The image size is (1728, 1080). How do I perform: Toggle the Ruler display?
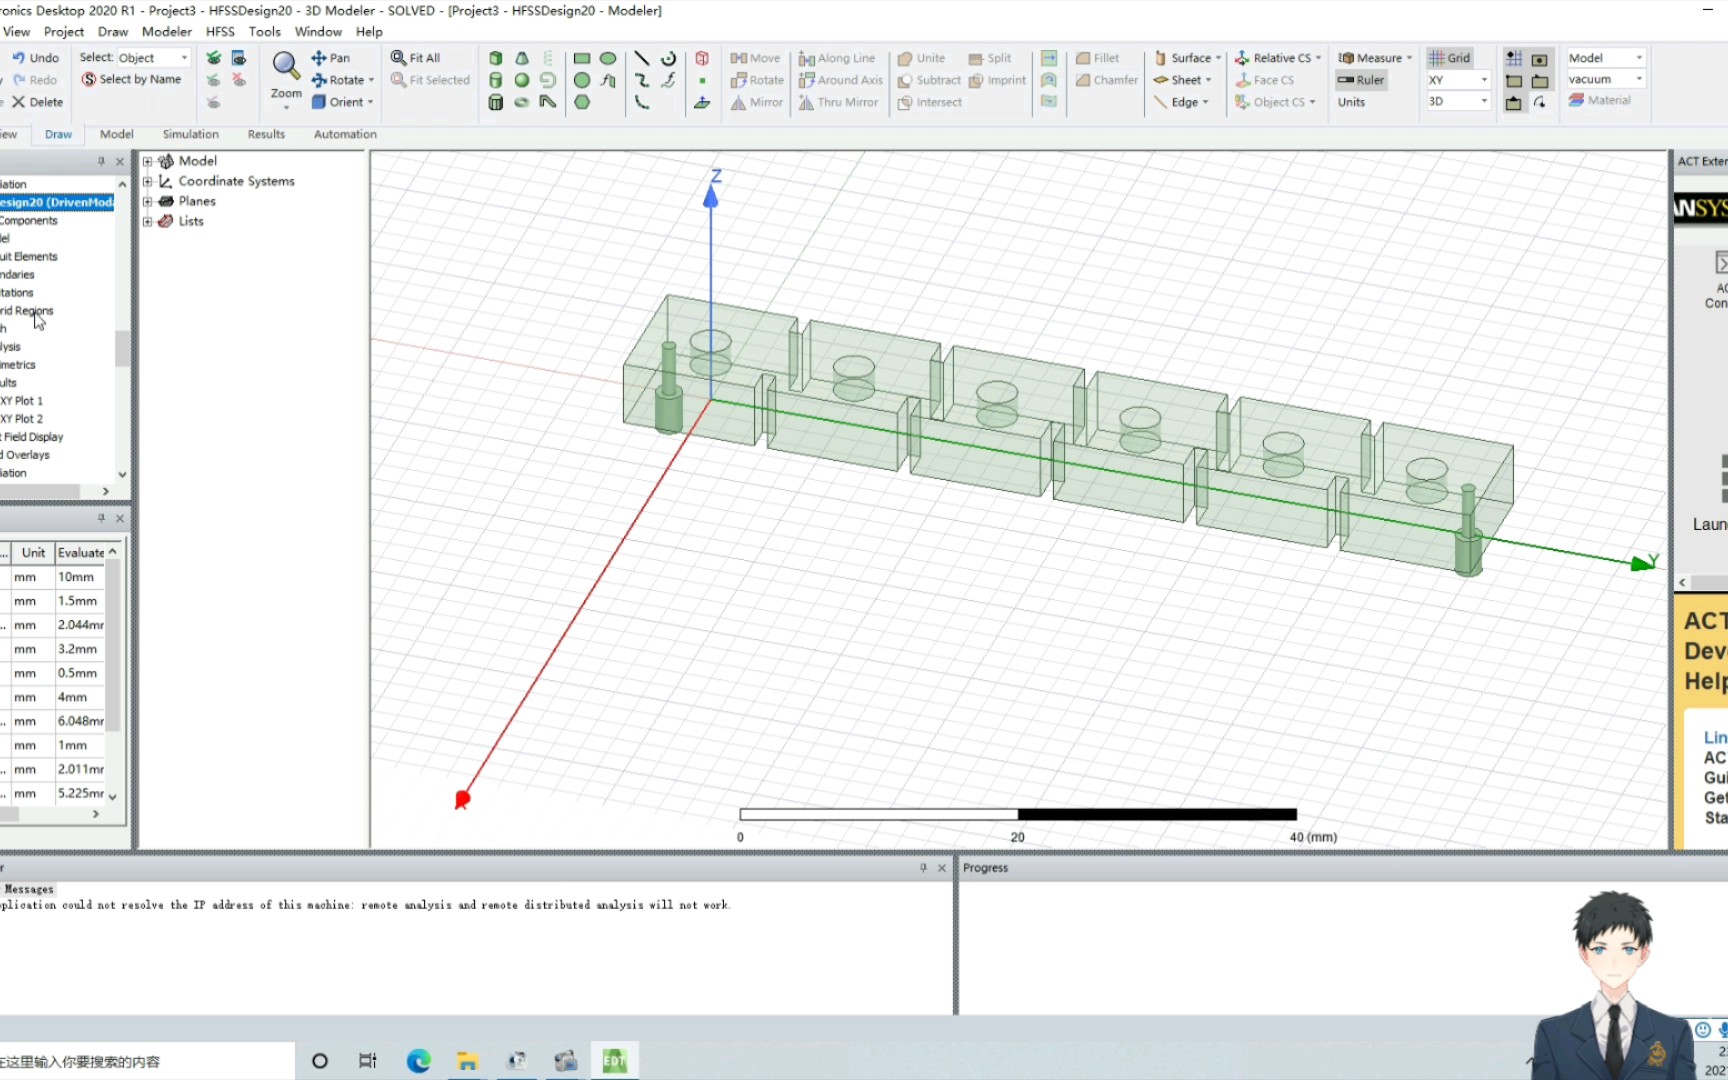[1361, 80]
